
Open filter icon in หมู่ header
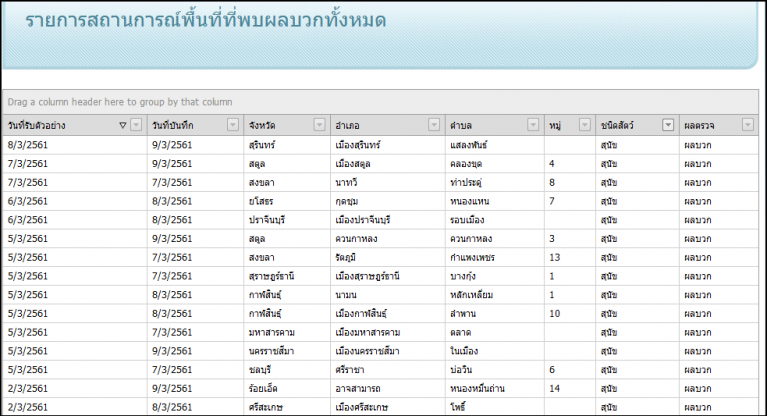[584, 125]
